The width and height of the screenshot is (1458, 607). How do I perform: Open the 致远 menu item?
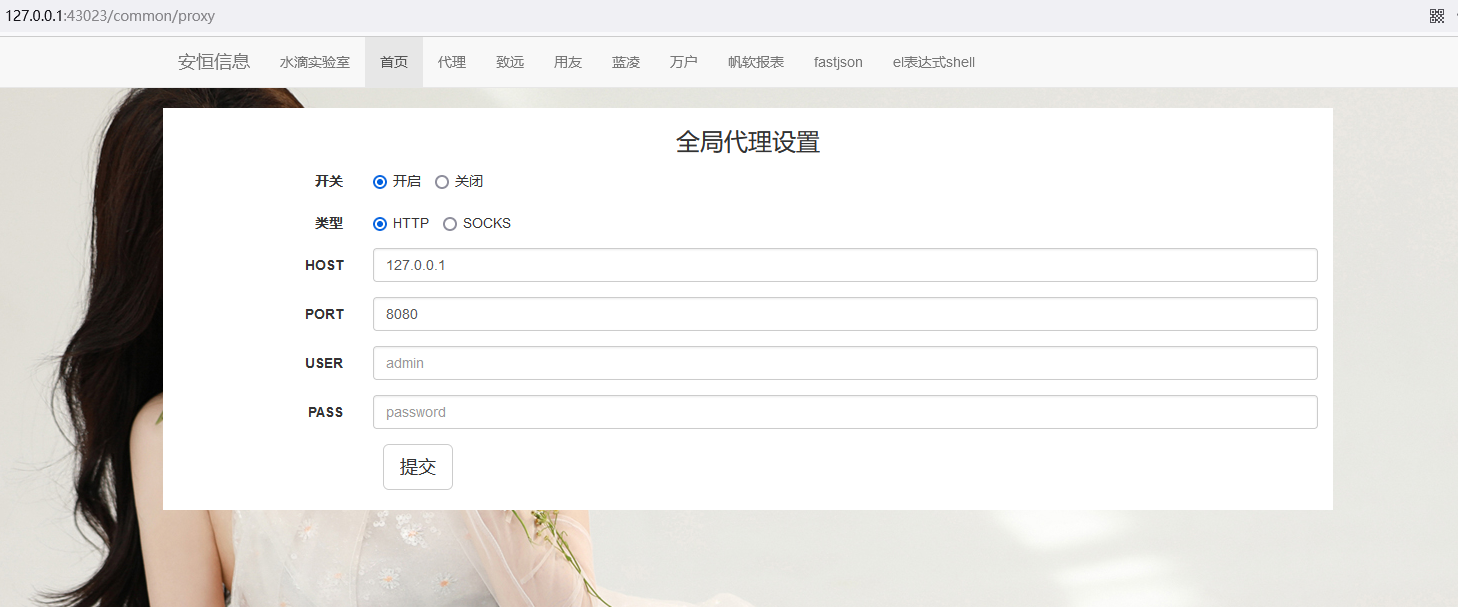[x=510, y=62]
